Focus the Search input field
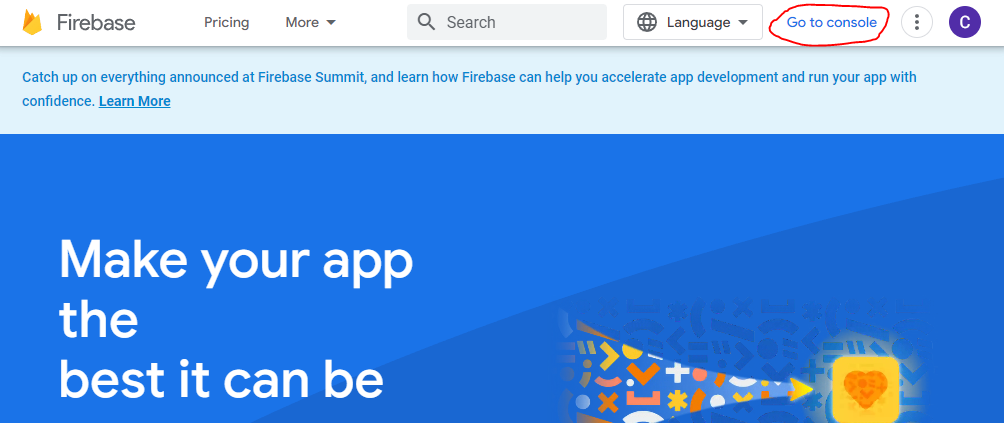Viewport: 1004px width, 423px height. (x=507, y=22)
